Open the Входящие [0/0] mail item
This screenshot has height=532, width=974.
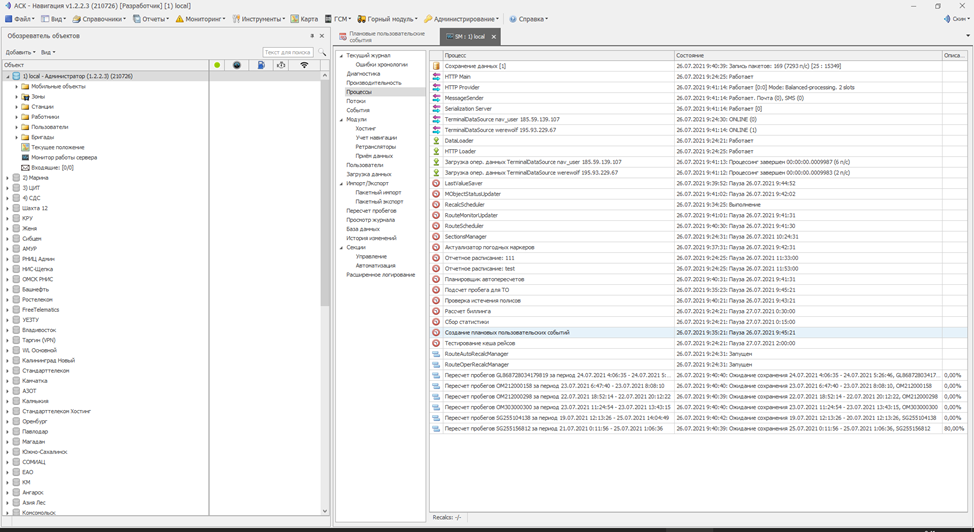[52, 167]
